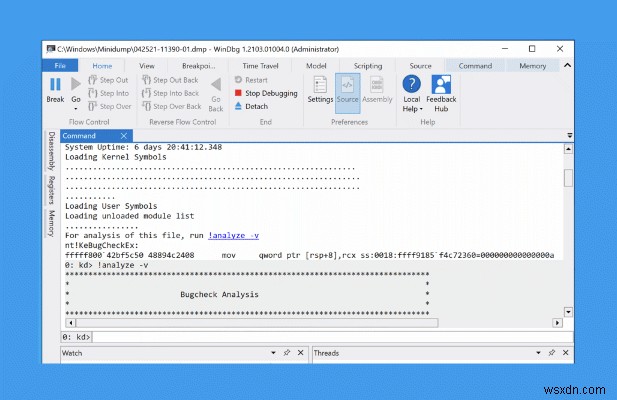Pin the Threads panel

tap(552, 353)
